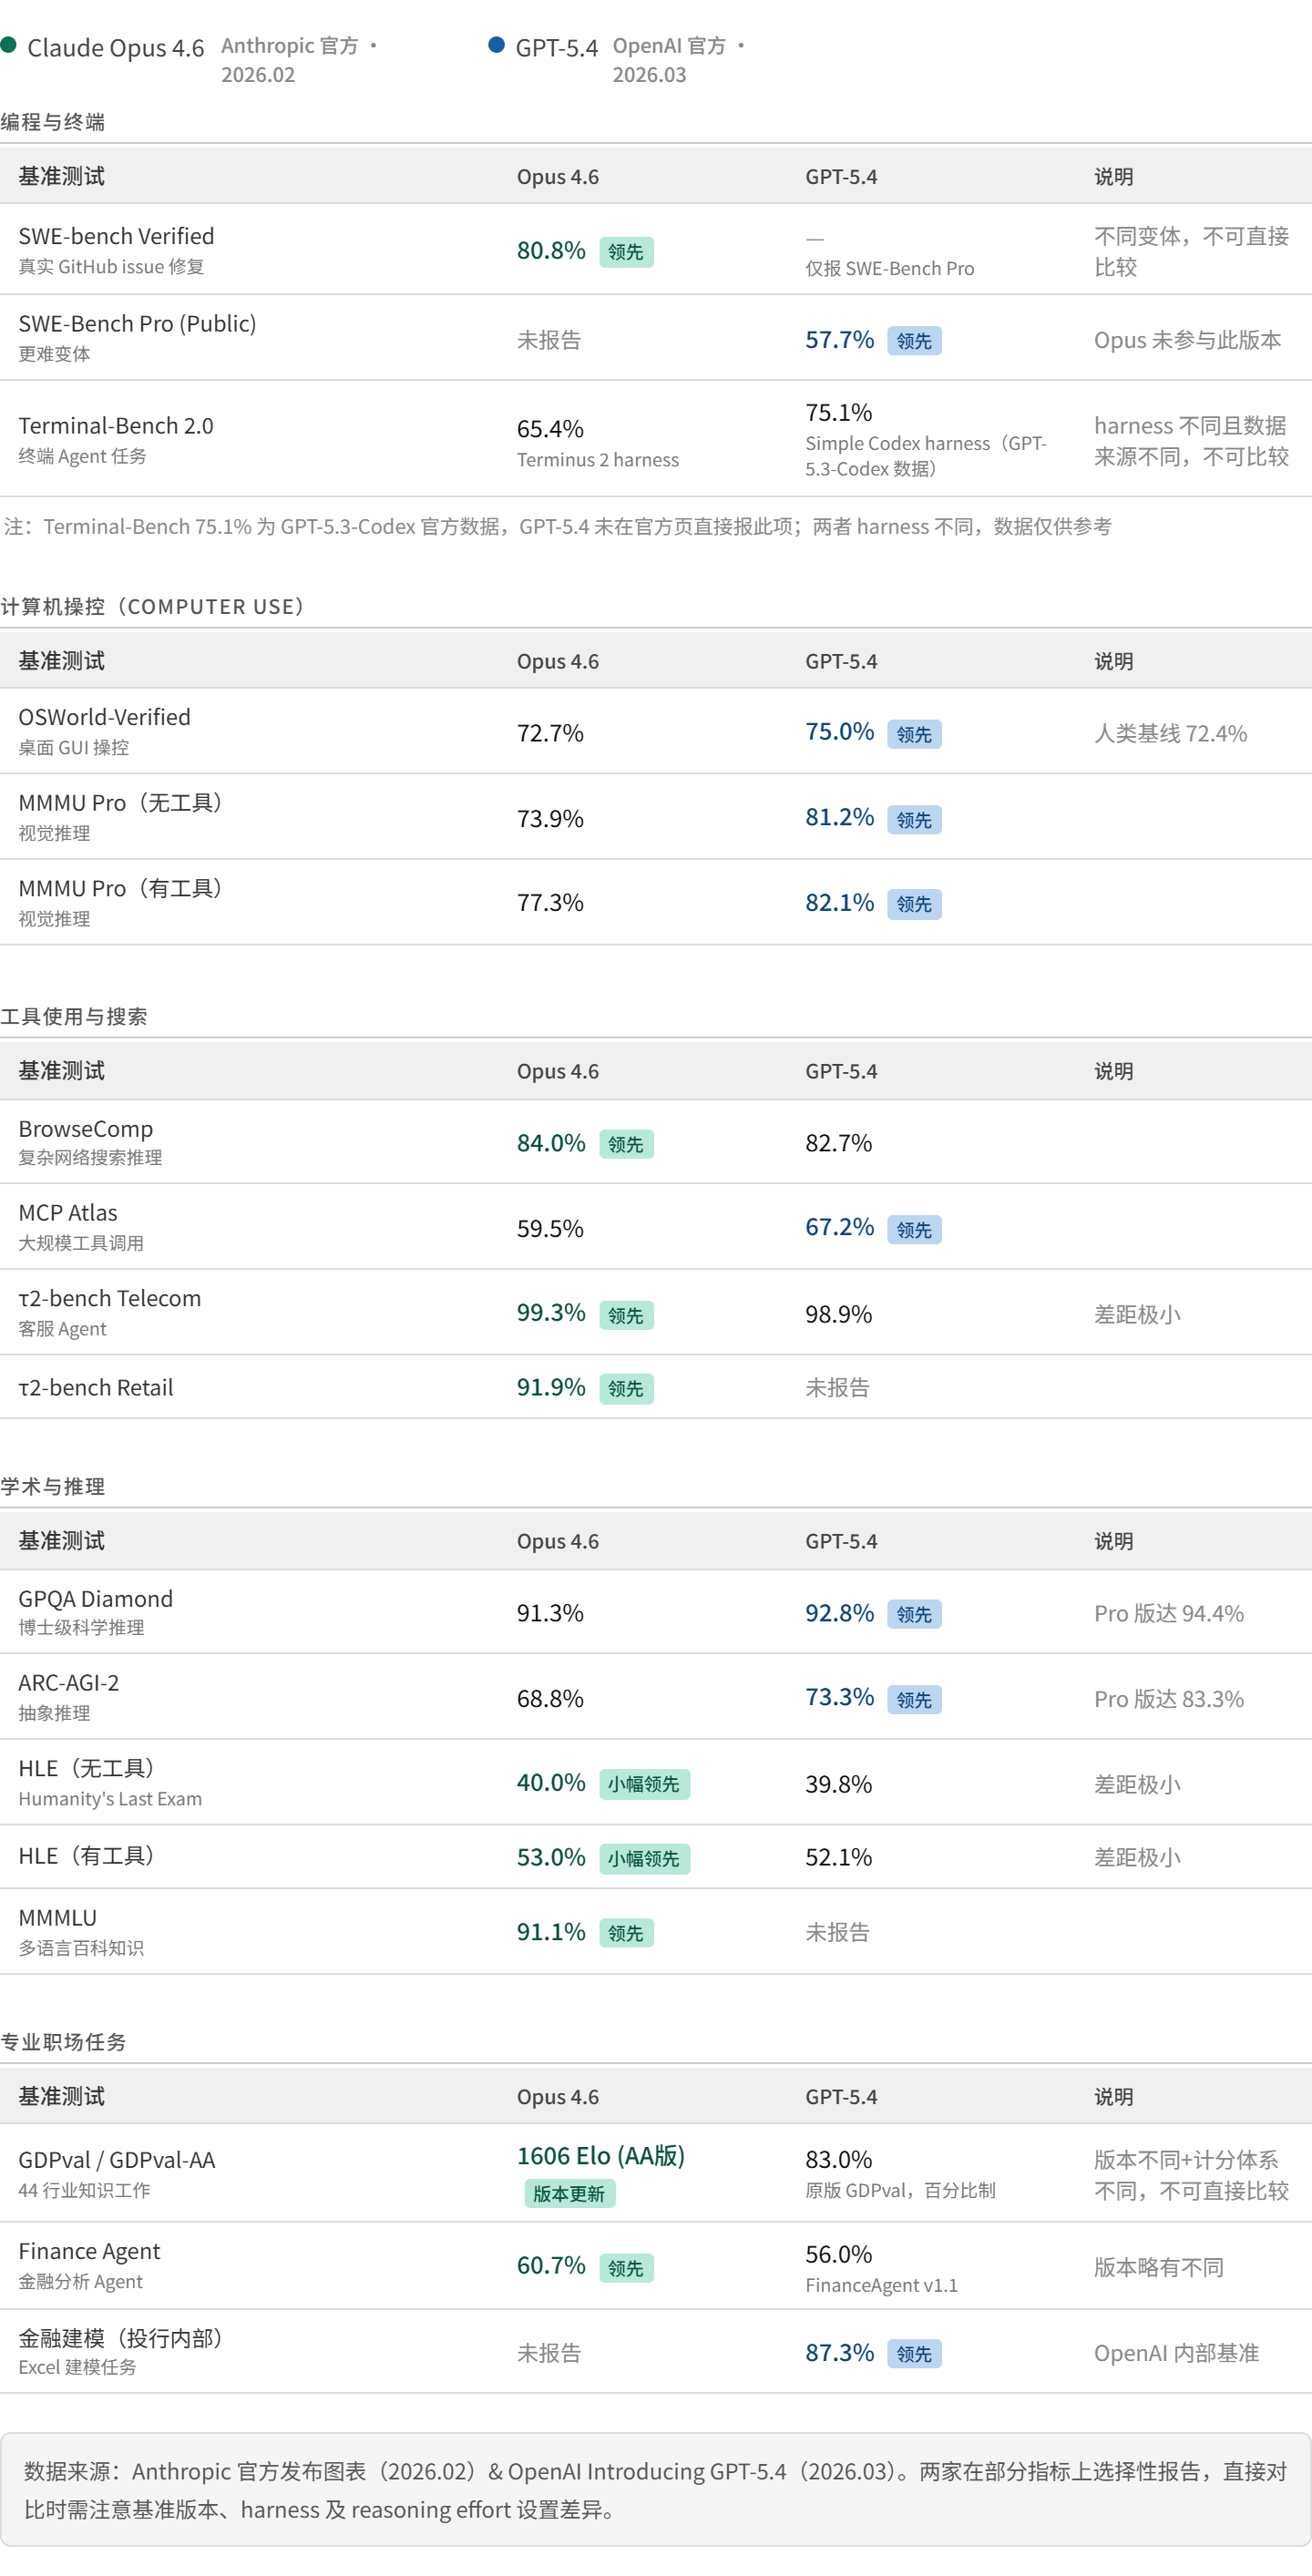Screen dimensions: 1312x2576
Task: Click the 领先 badge next to MCP Atlas 67.2%
Action: click(914, 1229)
